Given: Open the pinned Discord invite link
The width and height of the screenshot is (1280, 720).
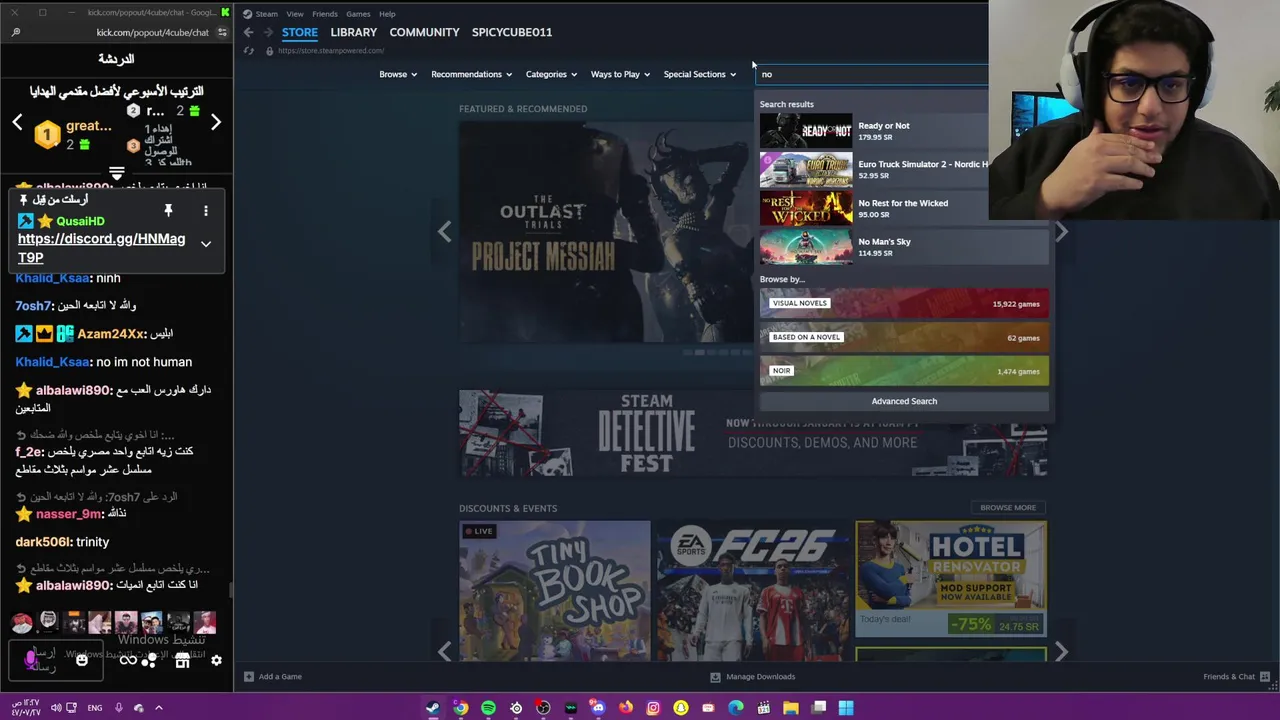Looking at the screenshot, I should [101, 248].
